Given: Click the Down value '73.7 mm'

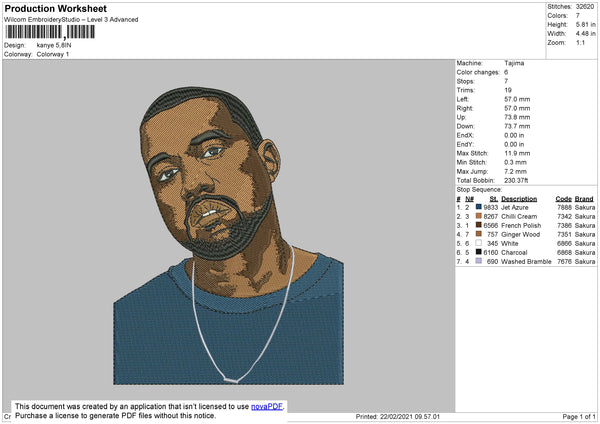Looking at the screenshot, I should click(x=517, y=126).
